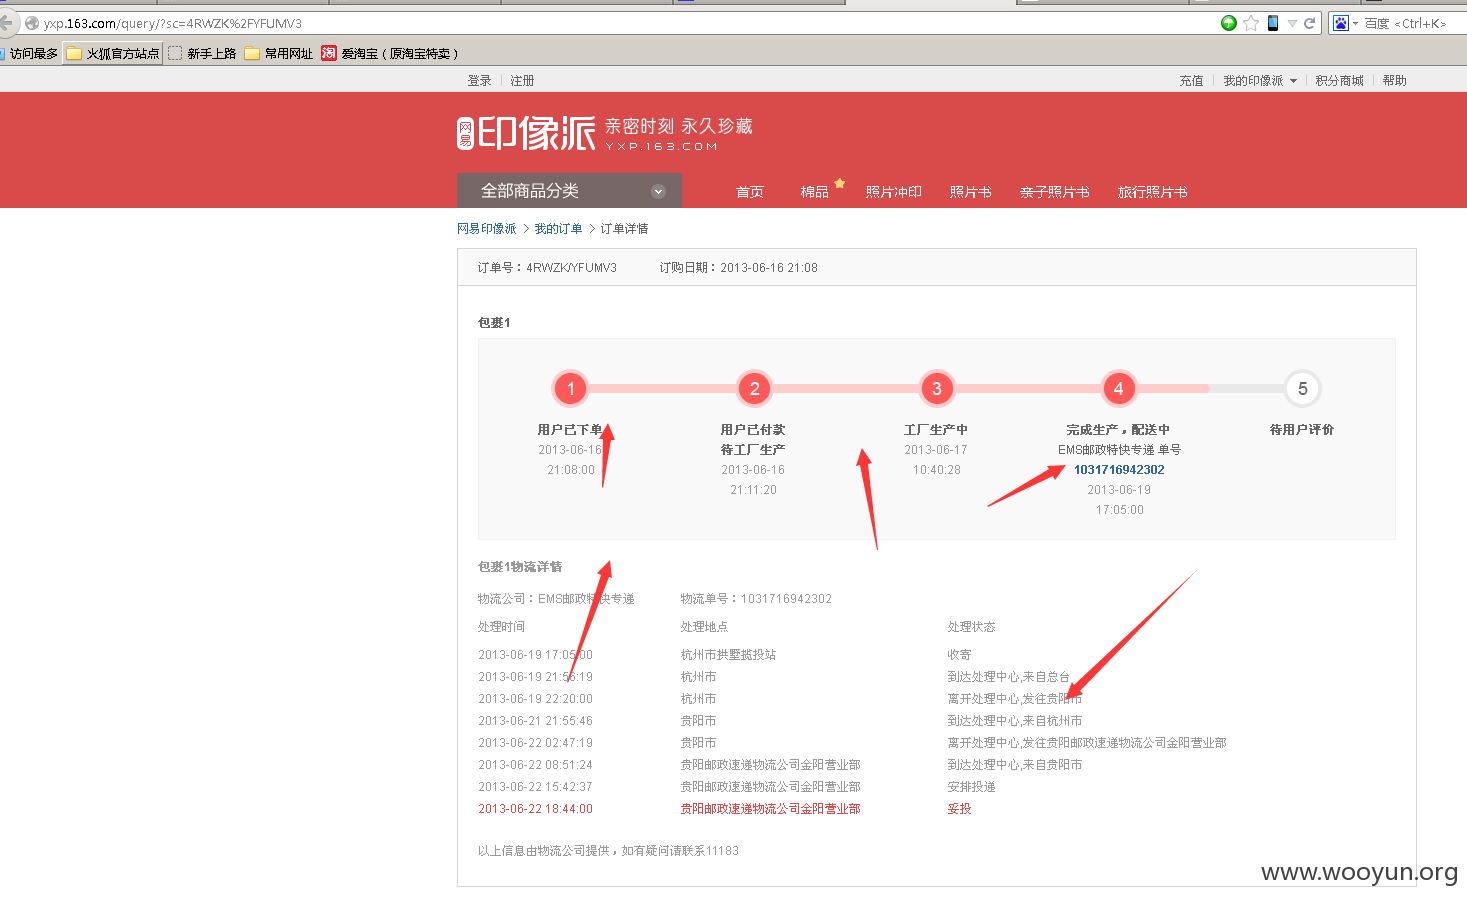Click the 处理状态 column header
The width and height of the screenshot is (1467, 901).
(971, 627)
